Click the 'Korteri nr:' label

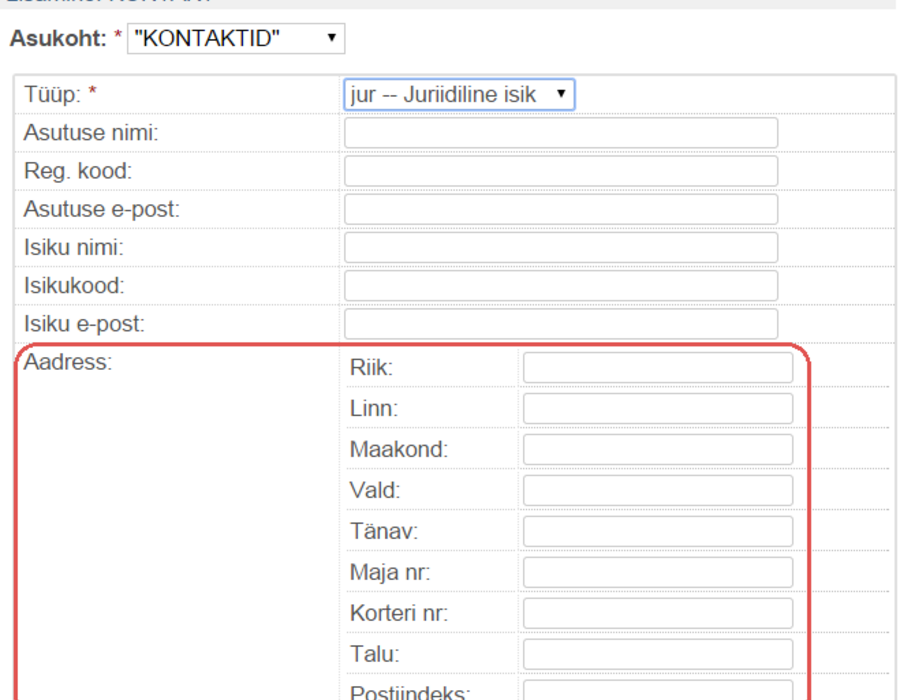click(399, 613)
